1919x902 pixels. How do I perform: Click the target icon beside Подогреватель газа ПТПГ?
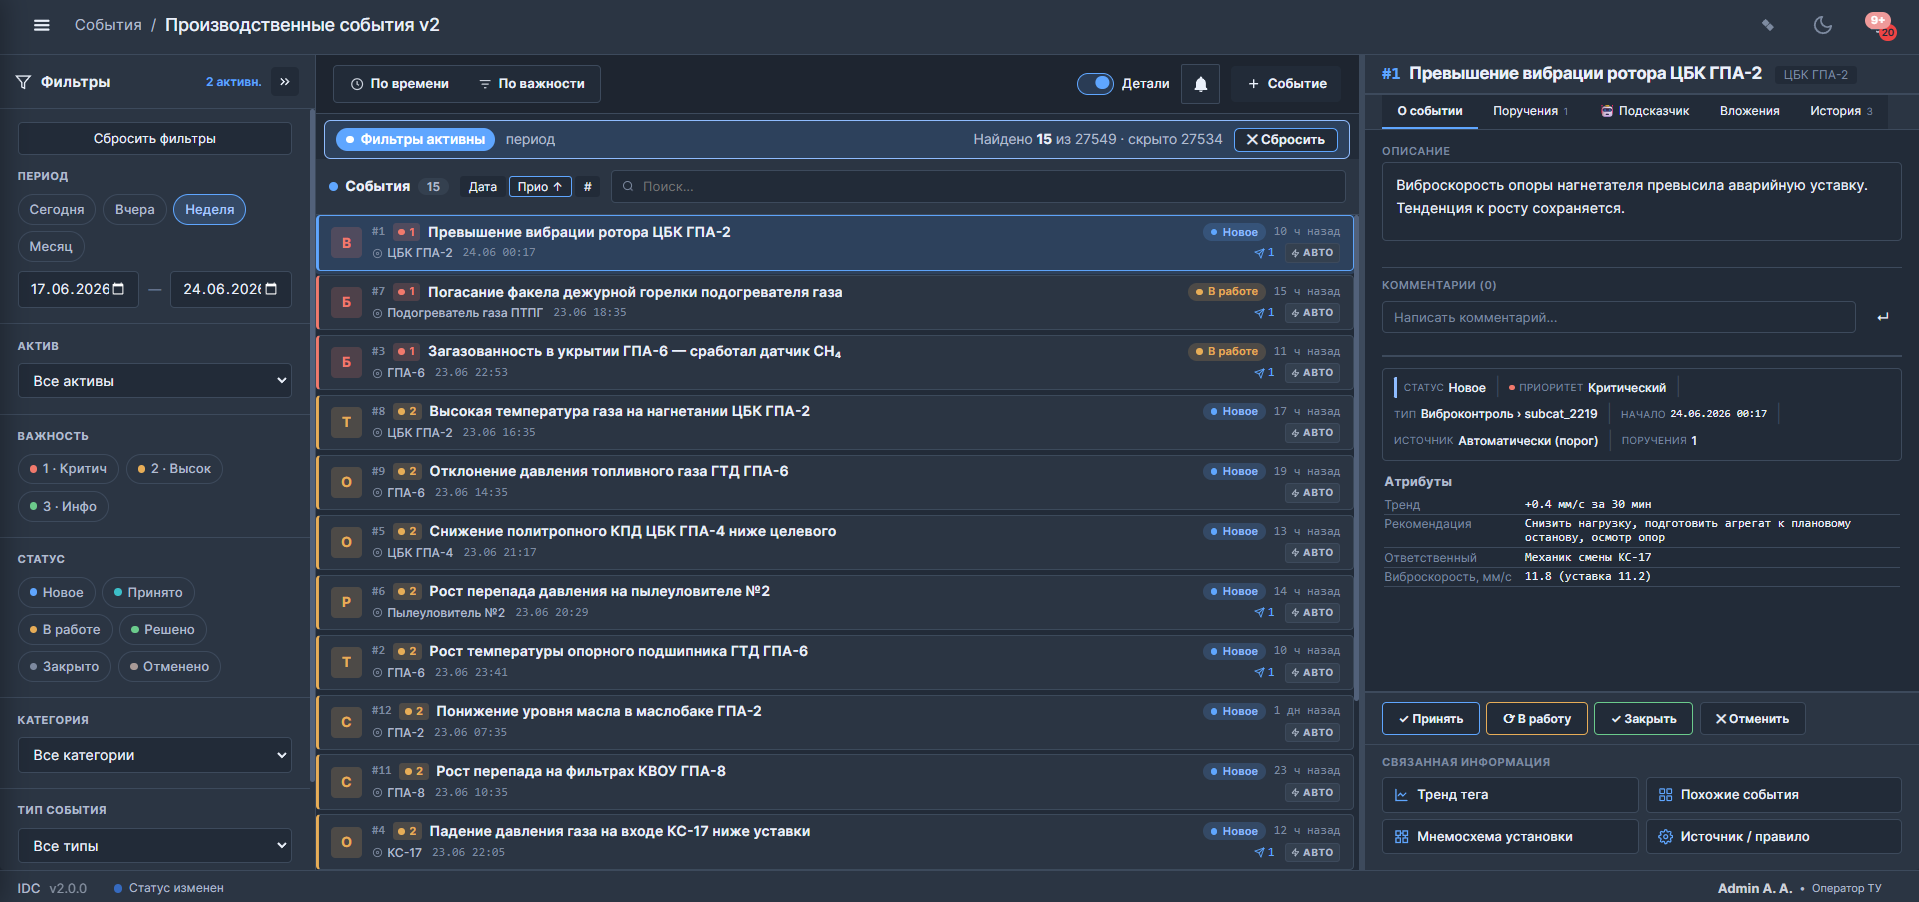point(378,313)
